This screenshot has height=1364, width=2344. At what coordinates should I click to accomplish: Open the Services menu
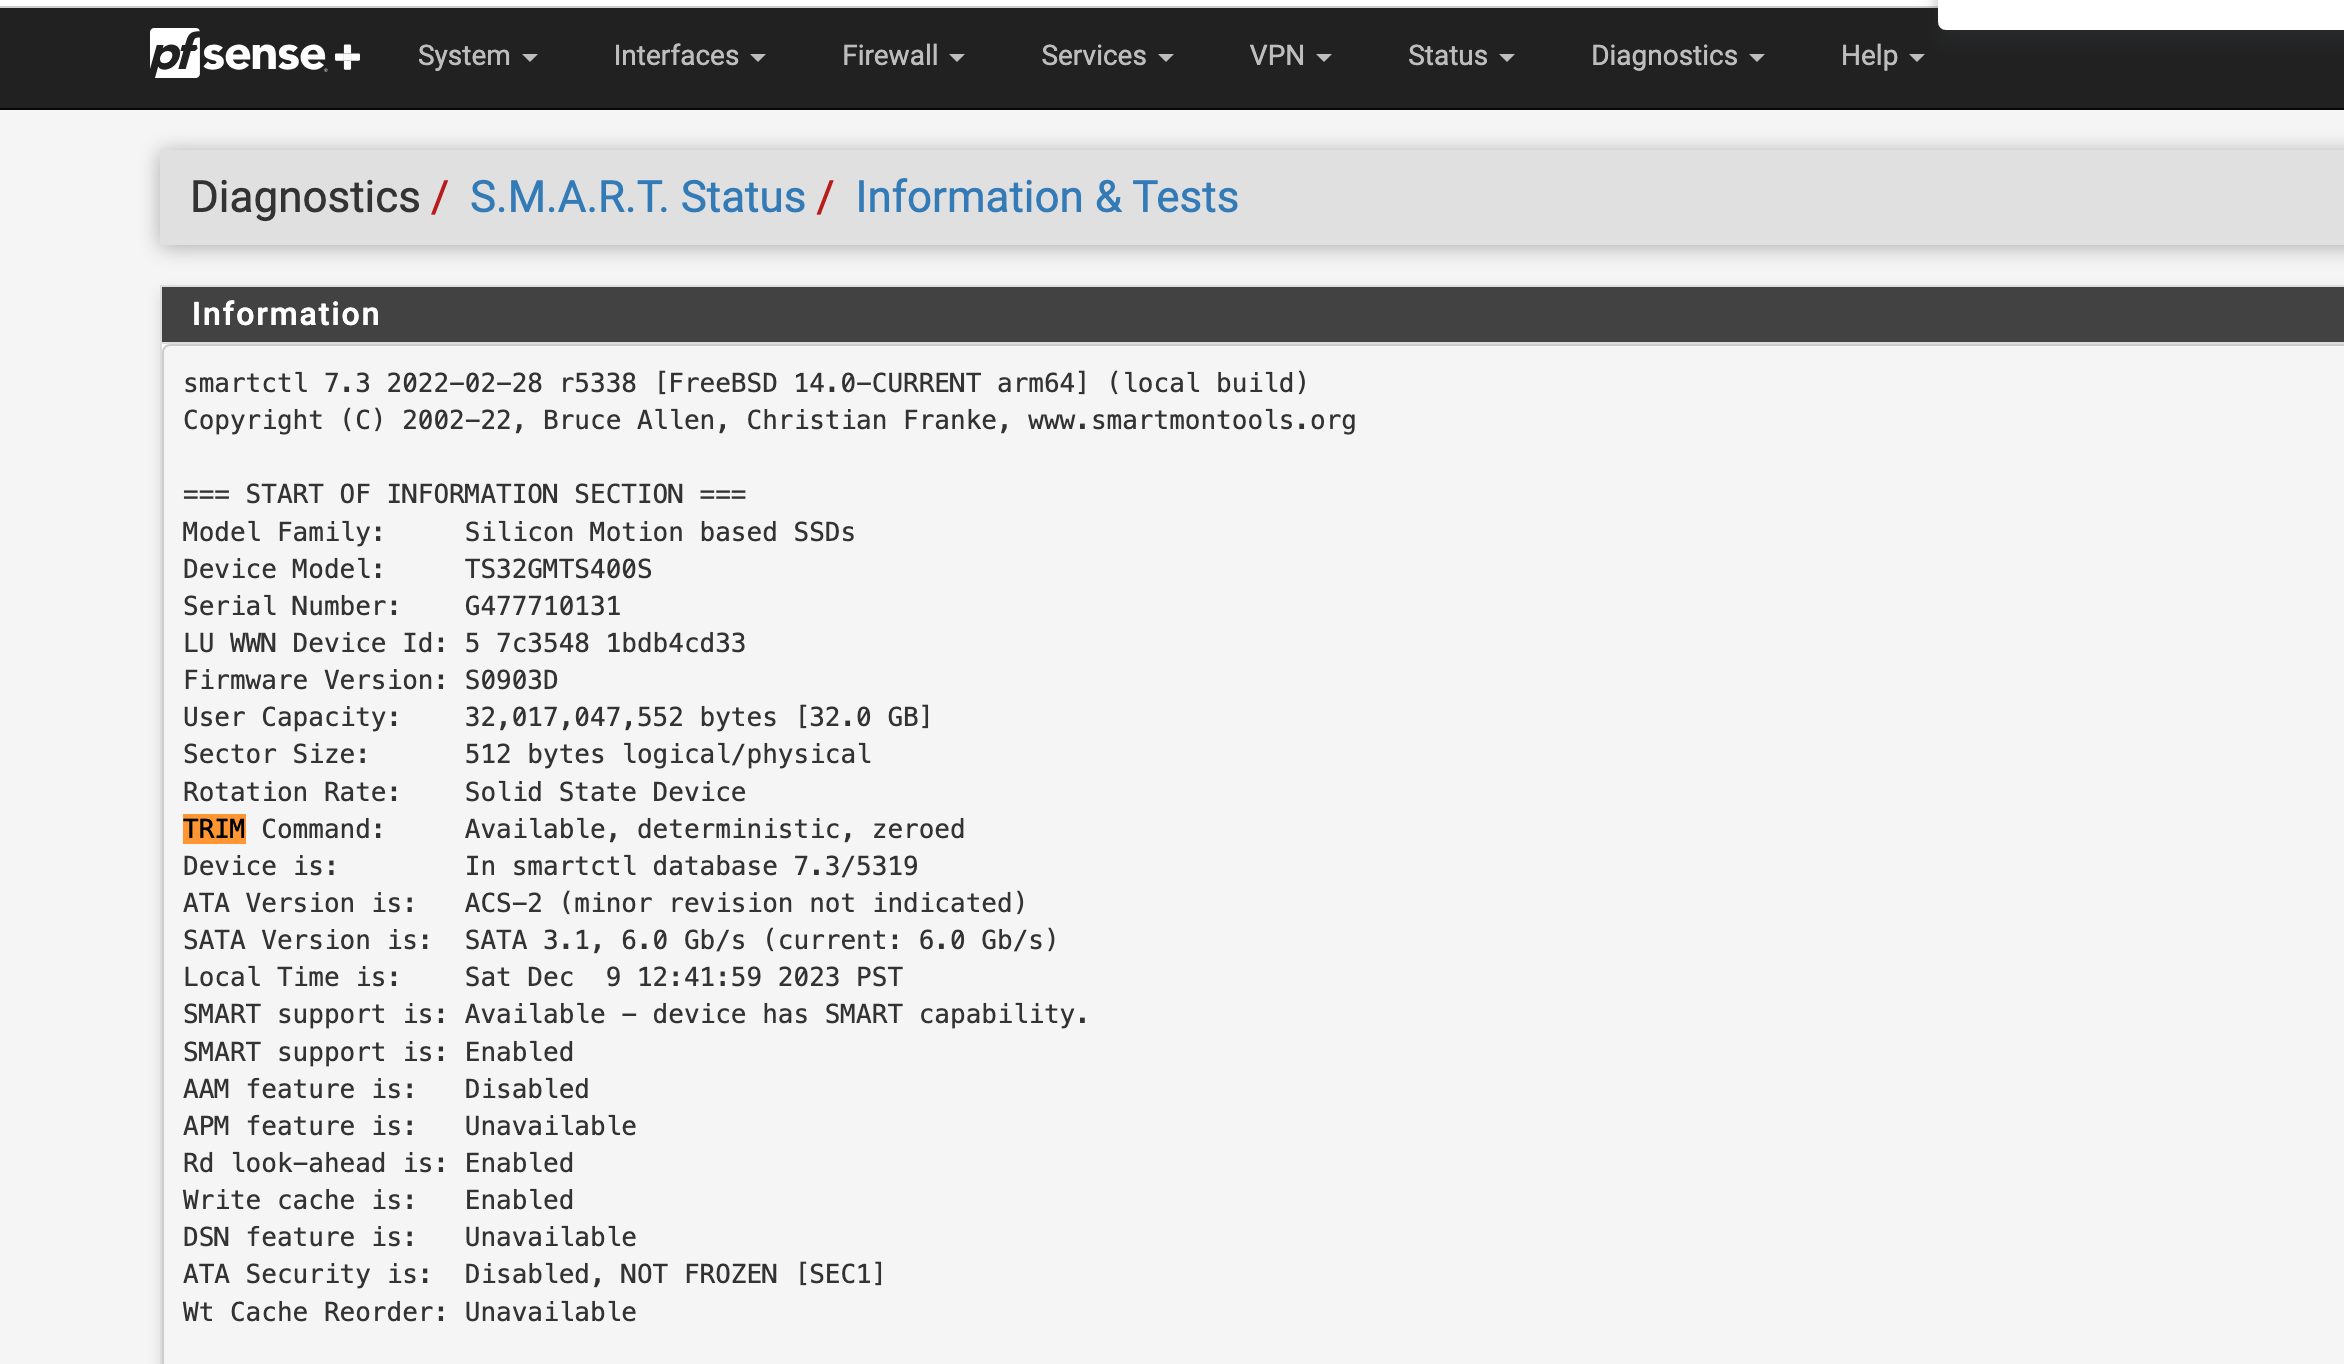click(x=1107, y=55)
